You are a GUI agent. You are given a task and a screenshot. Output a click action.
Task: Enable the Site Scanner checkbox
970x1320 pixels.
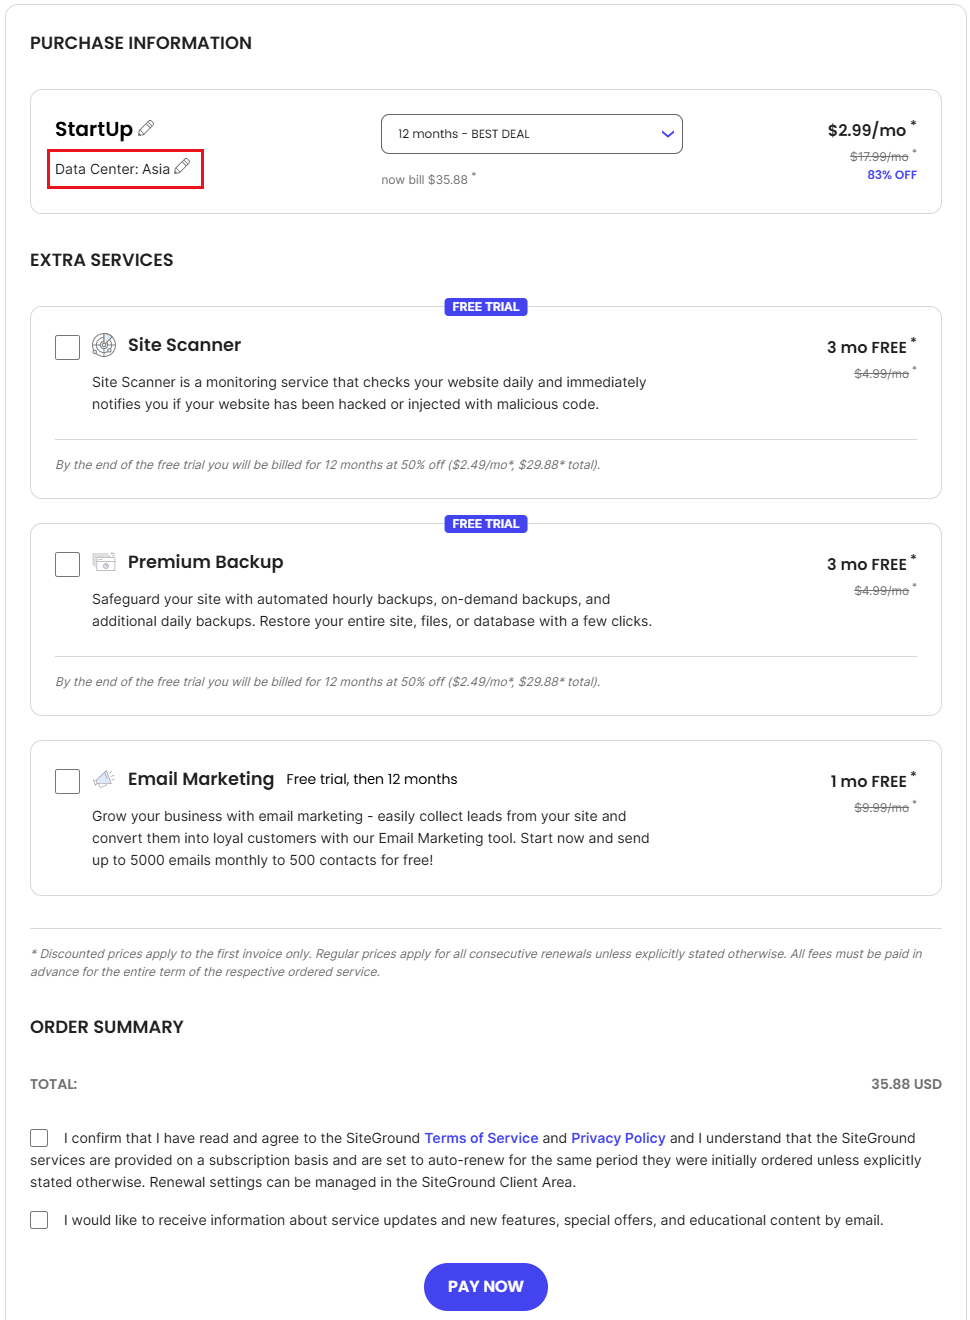[x=67, y=347]
